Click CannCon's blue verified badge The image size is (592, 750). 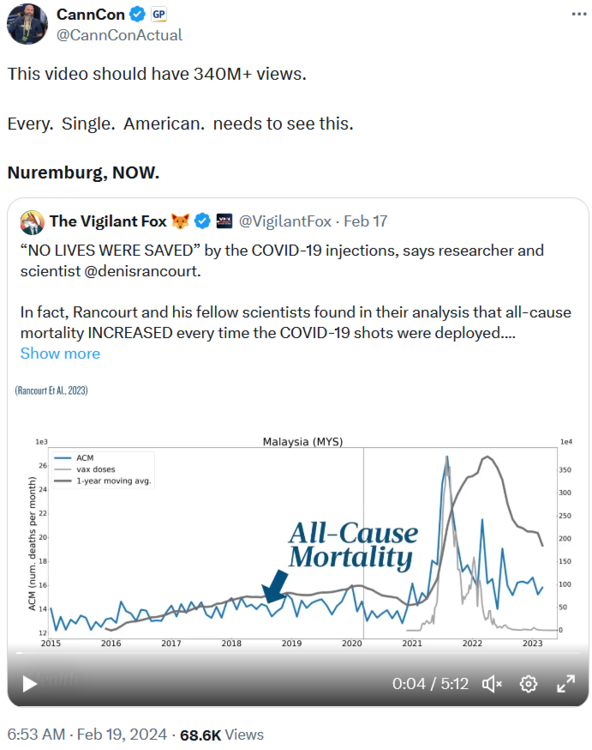click(138, 14)
